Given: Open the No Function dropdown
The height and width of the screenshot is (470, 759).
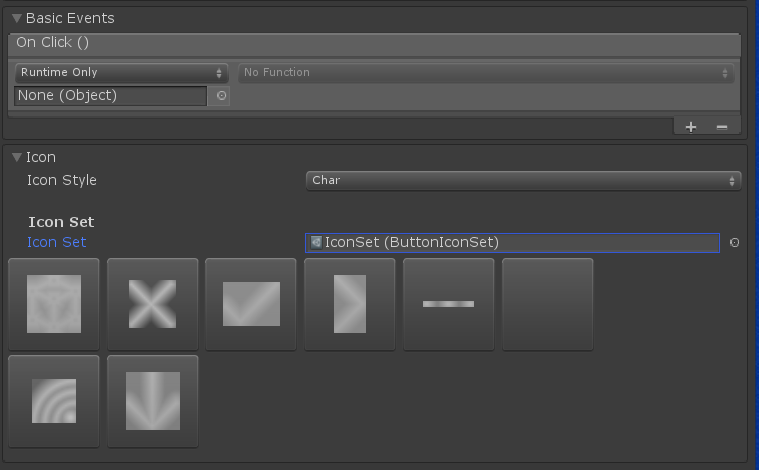Looking at the screenshot, I should [x=486, y=73].
